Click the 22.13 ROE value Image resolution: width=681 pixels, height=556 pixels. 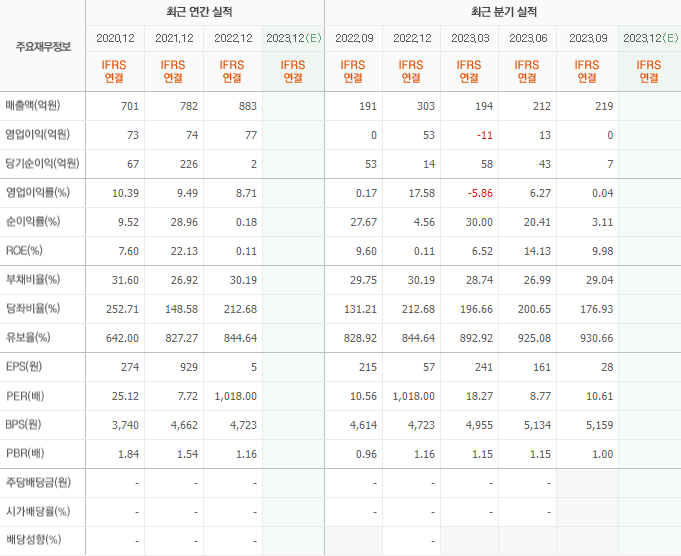[185, 251]
